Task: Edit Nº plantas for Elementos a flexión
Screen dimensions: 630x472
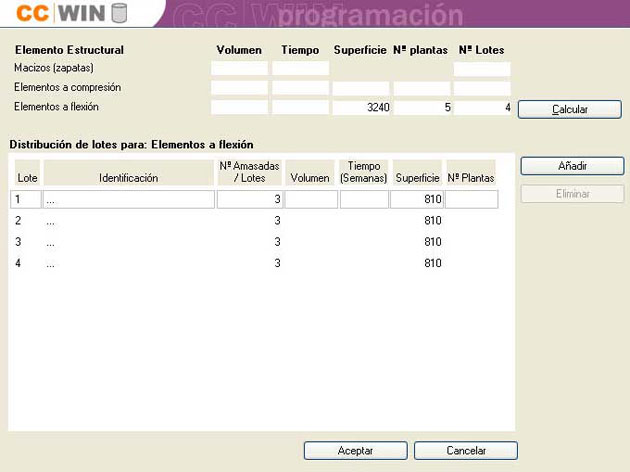Action: point(421,107)
